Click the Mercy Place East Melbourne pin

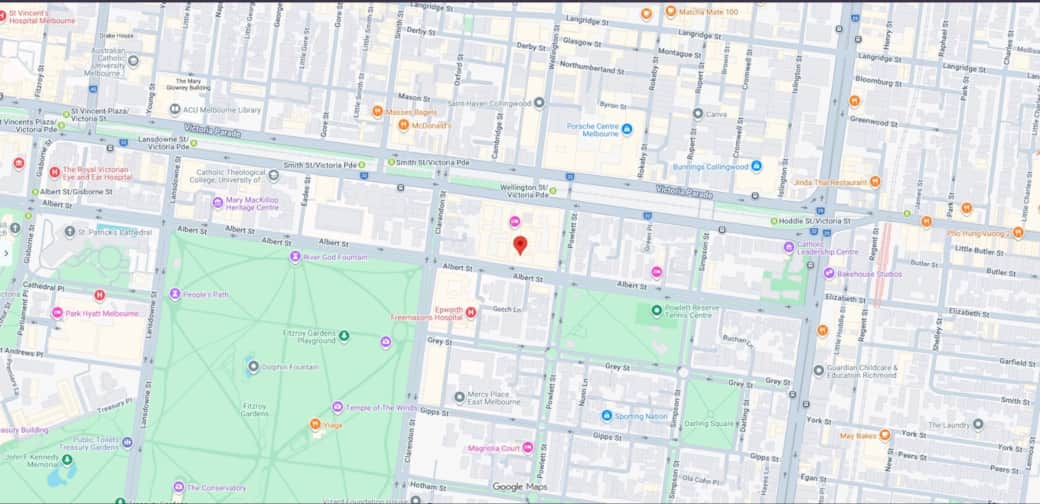tap(460, 397)
